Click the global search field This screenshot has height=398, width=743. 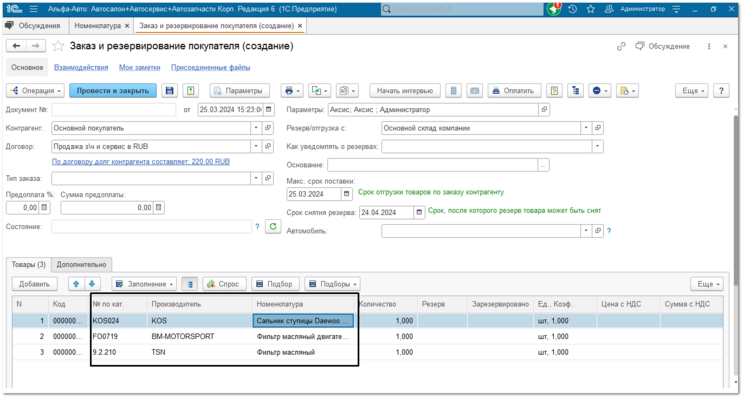462,9
